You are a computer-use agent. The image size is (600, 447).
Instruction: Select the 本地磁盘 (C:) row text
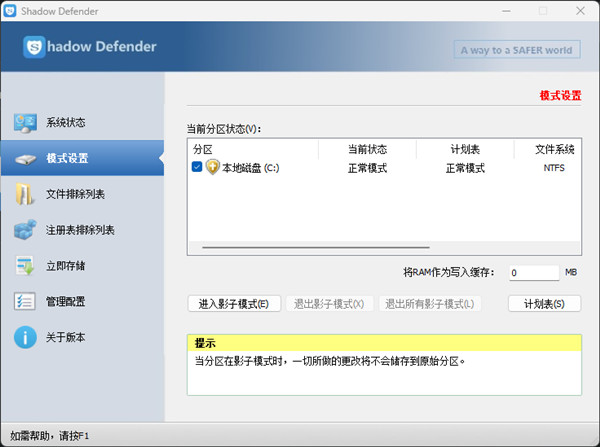coord(251,168)
